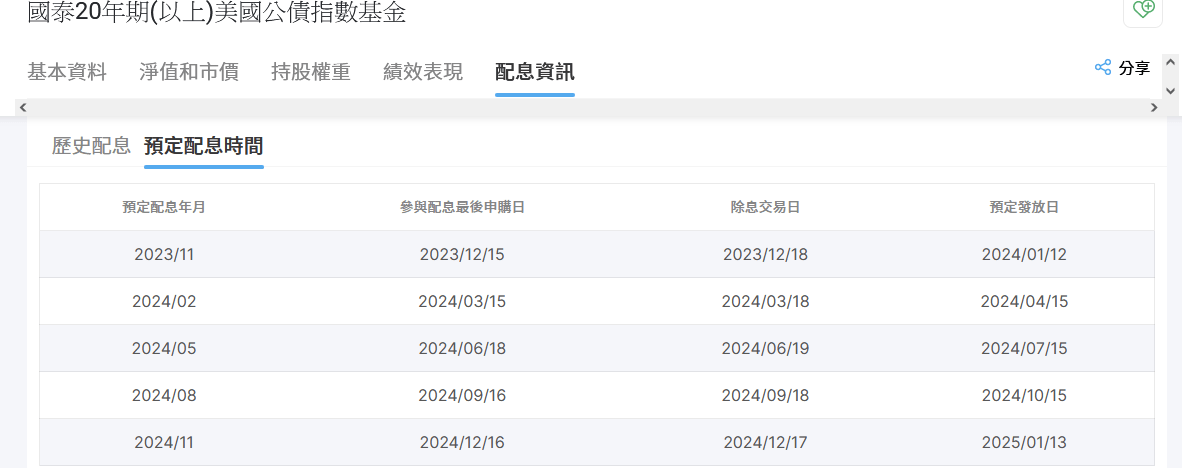
Task: Click the 分享 share text label
Action: pyautogui.click(x=1134, y=68)
